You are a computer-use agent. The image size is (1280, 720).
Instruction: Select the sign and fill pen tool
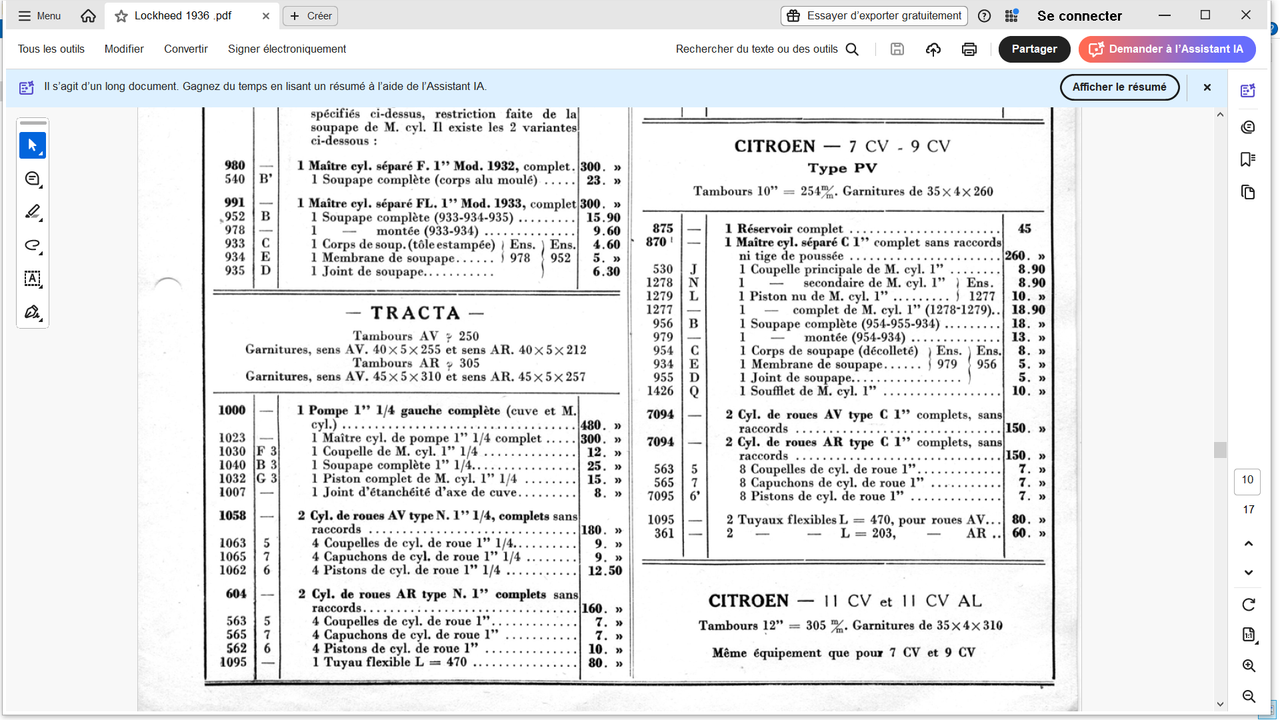(x=32, y=312)
